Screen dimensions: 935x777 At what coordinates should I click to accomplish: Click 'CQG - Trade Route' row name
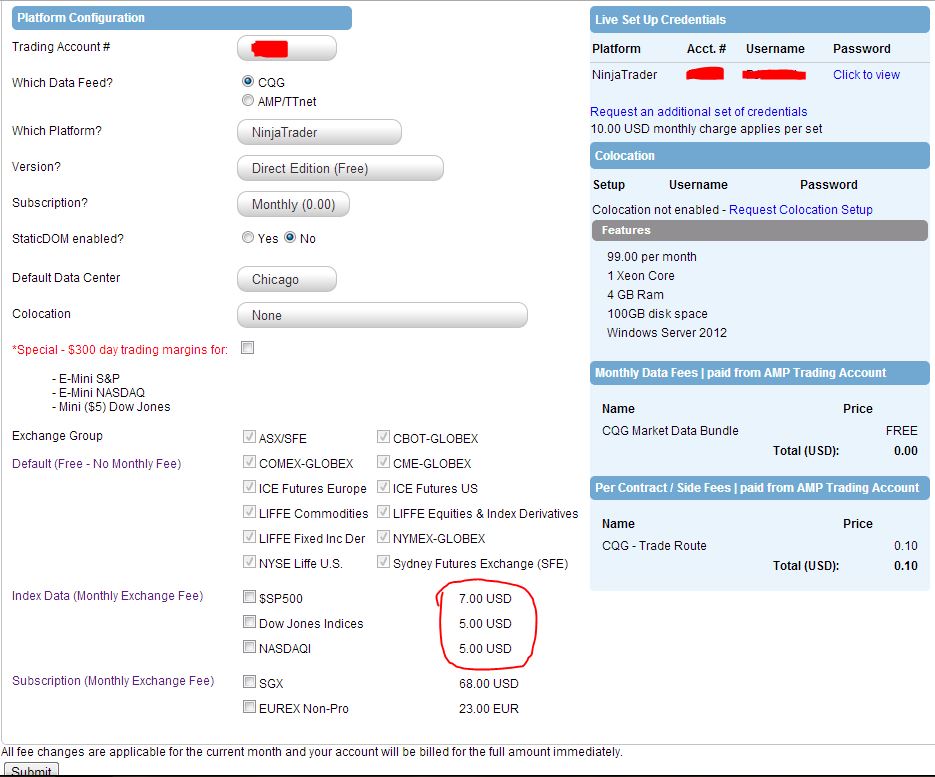[654, 546]
